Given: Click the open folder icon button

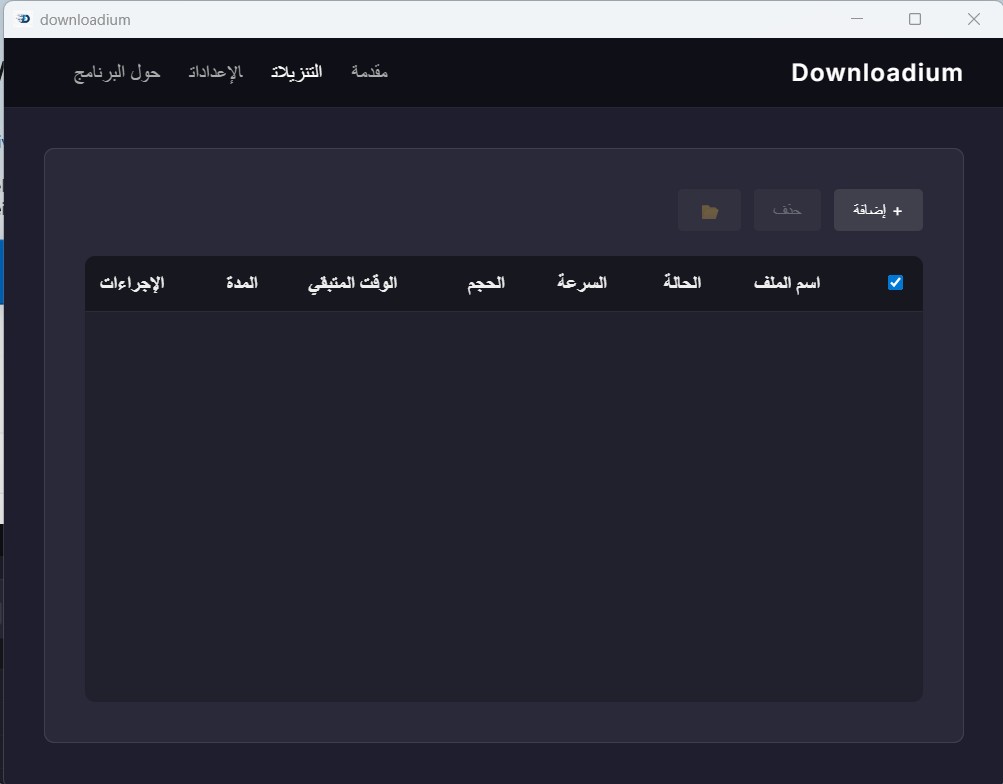Looking at the screenshot, I should coord(709,210).
